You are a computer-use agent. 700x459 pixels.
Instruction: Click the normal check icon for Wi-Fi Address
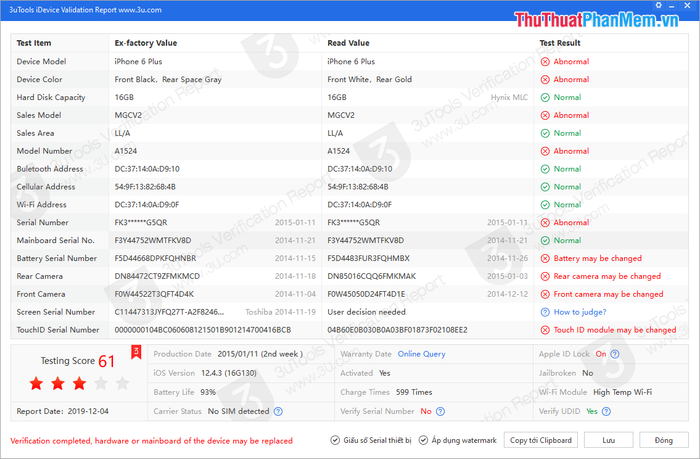545,204
